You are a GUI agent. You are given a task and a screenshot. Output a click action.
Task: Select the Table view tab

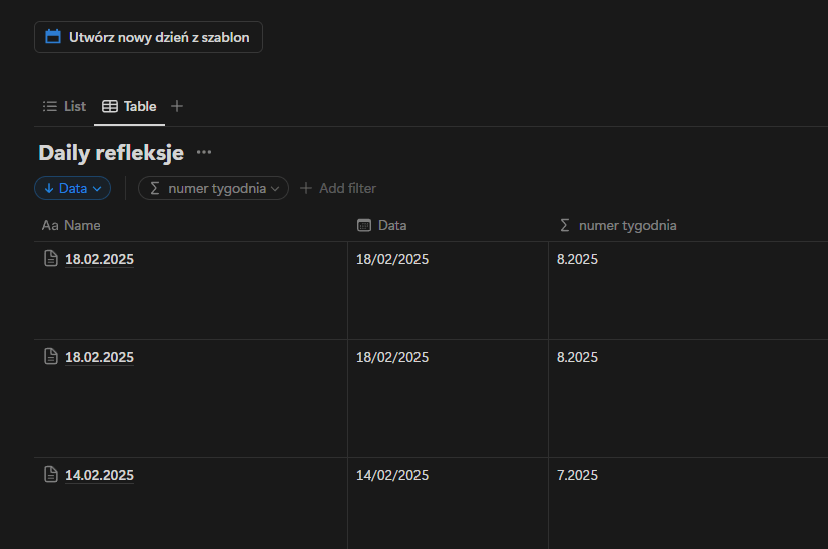130,106
